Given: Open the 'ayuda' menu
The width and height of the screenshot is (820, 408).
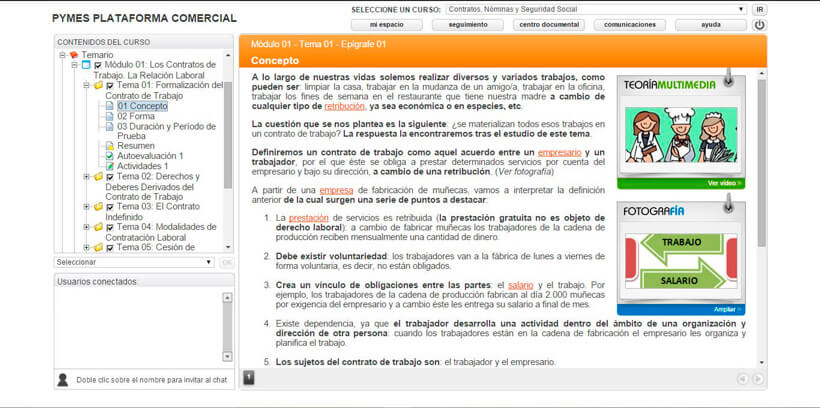Looking at the screenshot, I should 711,25.
